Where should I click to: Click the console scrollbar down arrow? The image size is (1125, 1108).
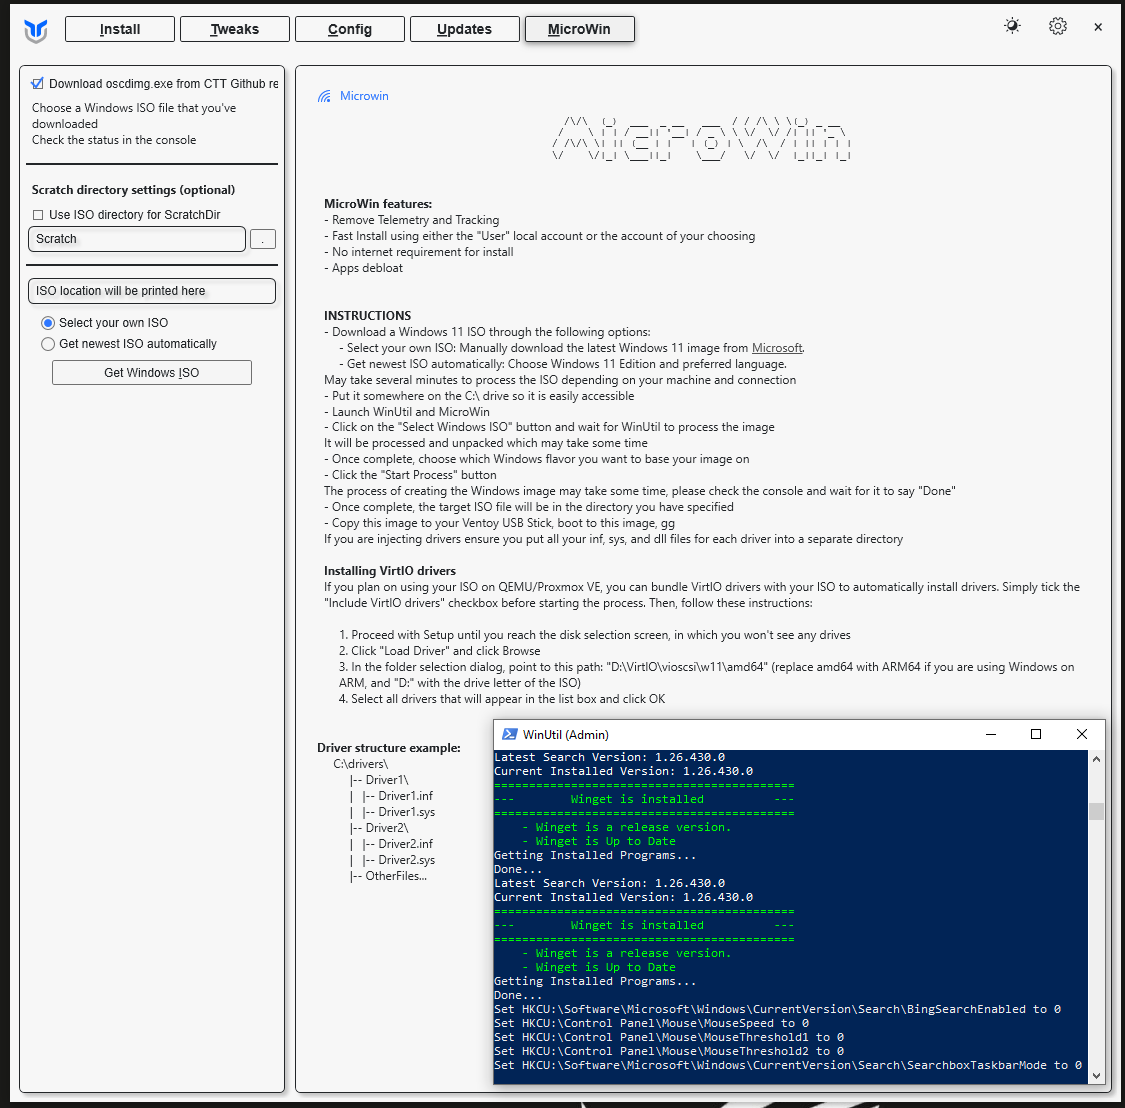[1096, 1075]
